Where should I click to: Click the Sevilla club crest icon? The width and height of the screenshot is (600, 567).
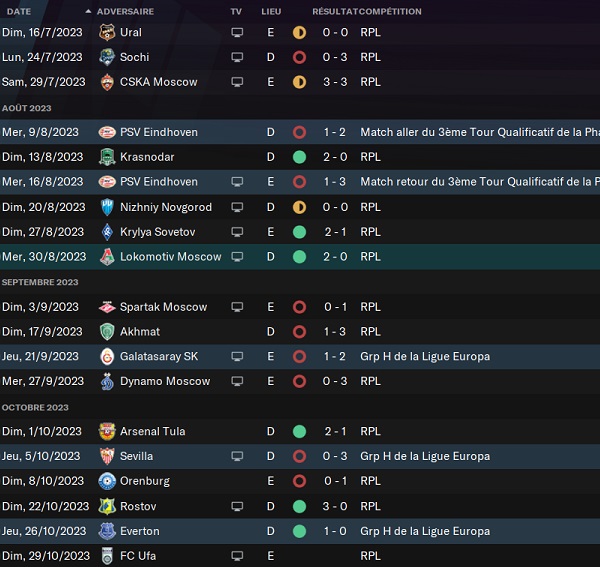107,456
